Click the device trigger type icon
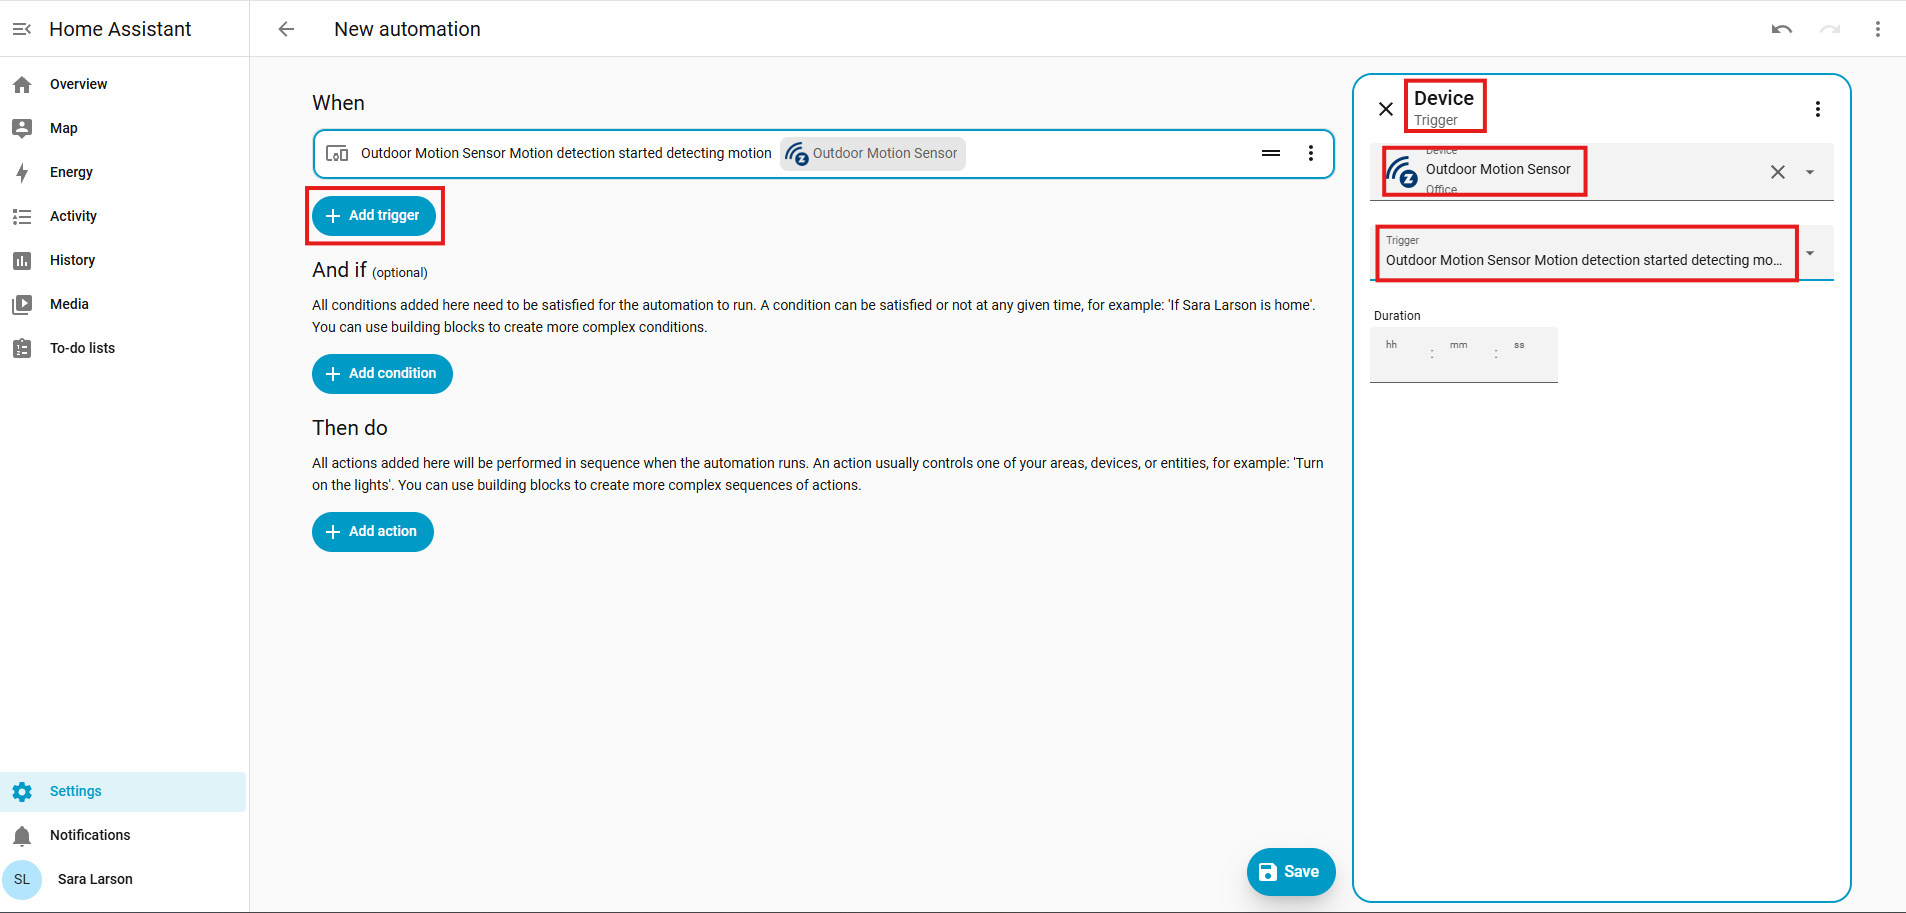1906x913 pixels. 338,154
